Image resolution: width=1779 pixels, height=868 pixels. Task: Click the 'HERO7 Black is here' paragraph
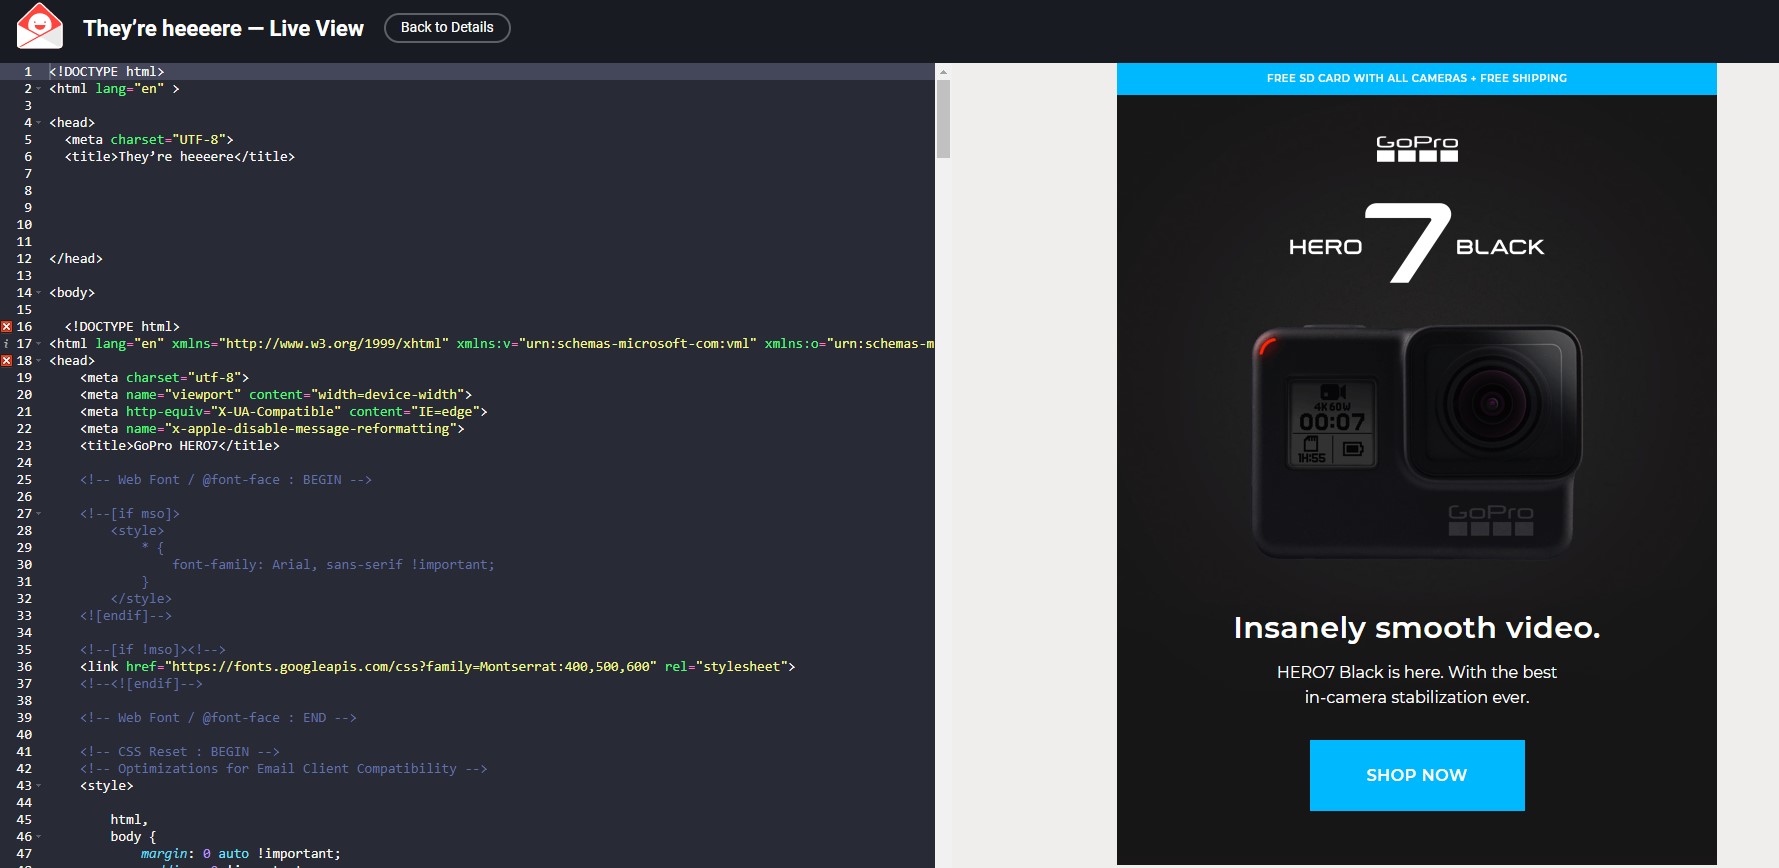pyautogui.click(x=1417, y=685)
